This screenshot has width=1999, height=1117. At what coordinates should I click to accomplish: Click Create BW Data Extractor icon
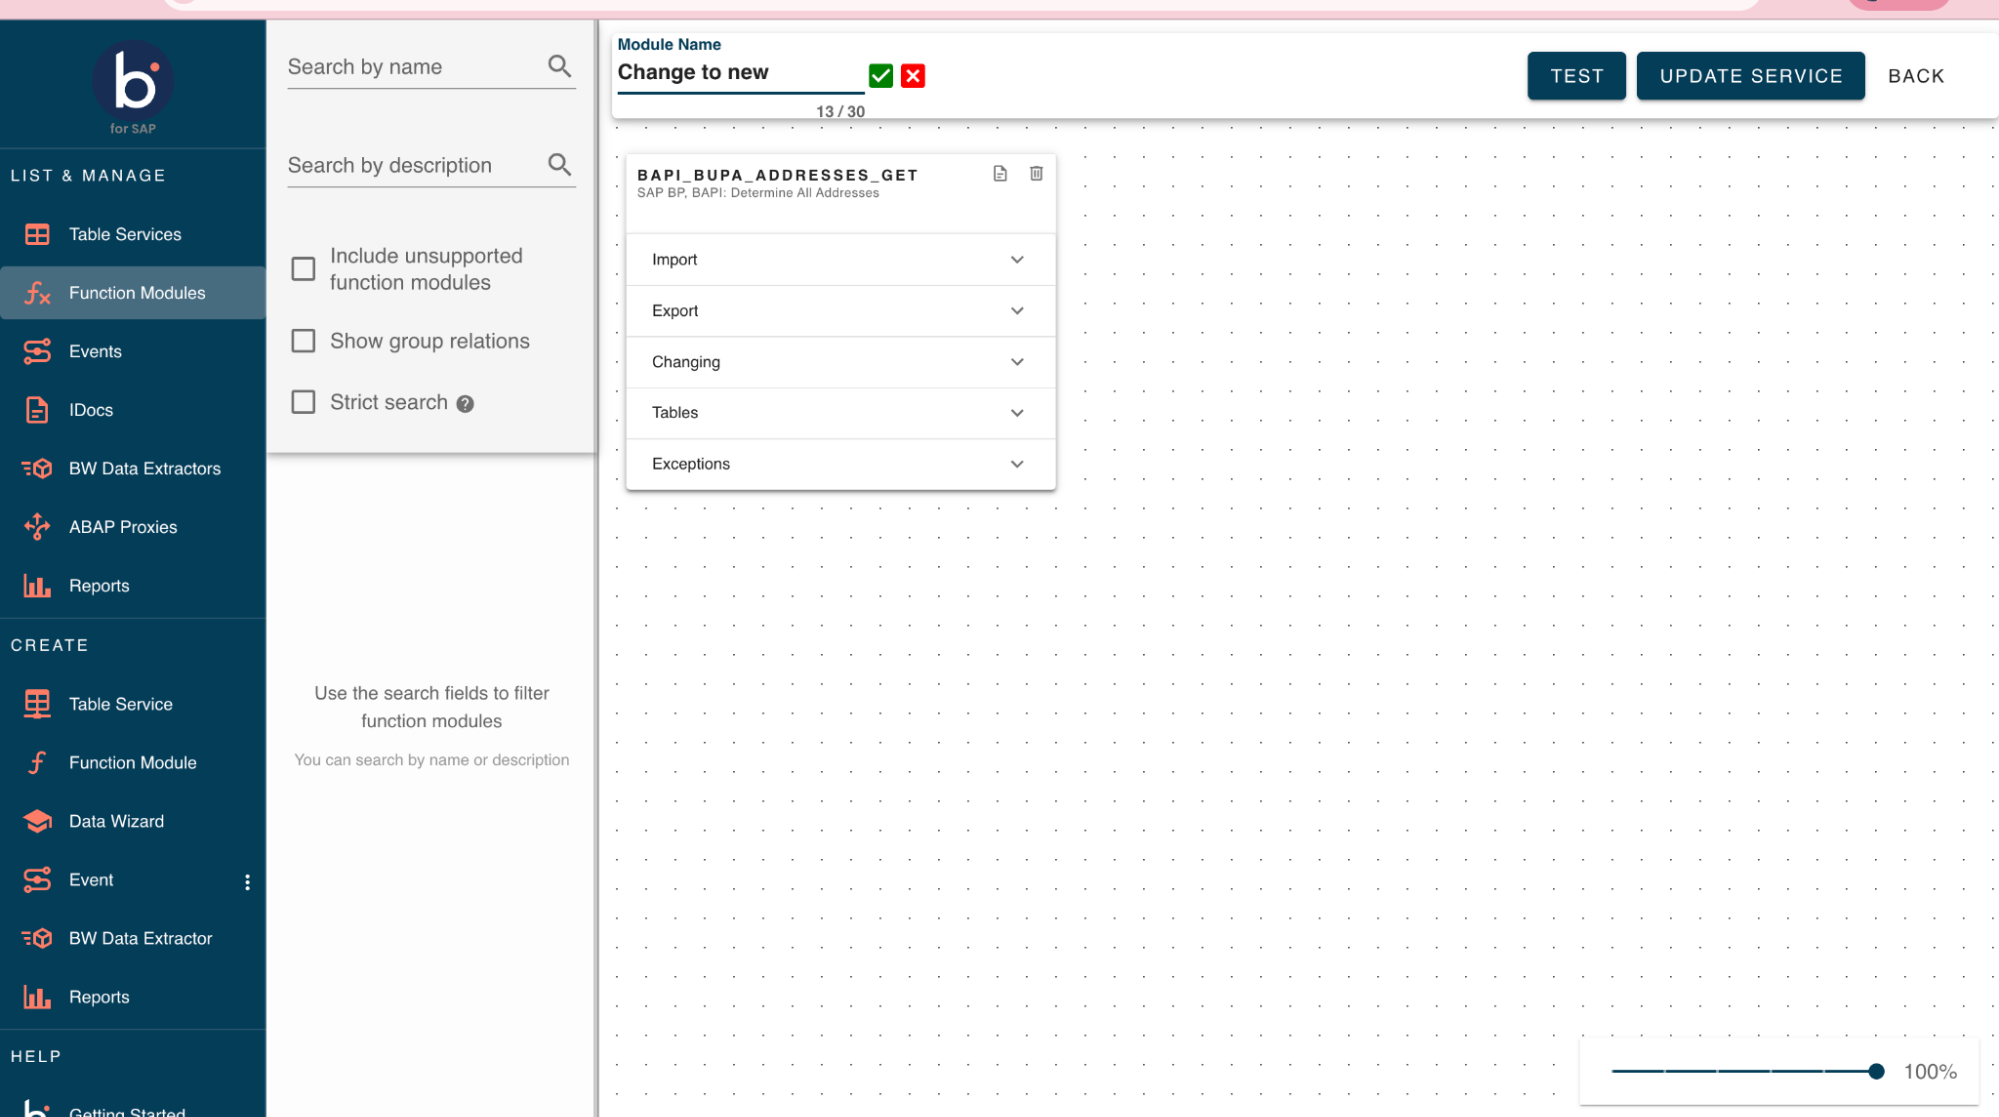pyautogui.click(x=37, y=938)
